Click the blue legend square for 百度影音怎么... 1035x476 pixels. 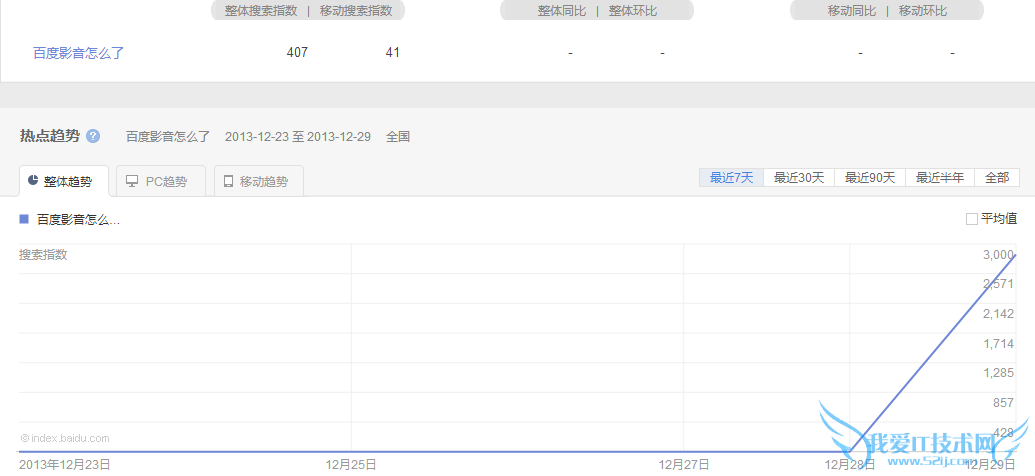click(x=24, y=219)
